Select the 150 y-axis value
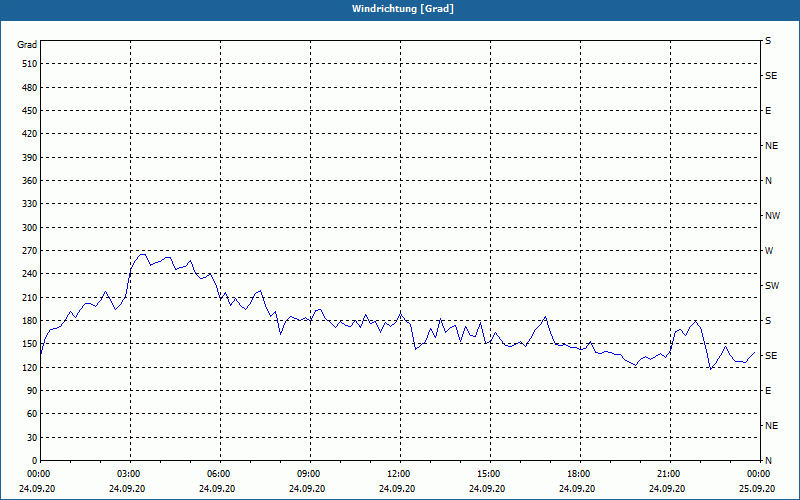 pyautogui.click(x=30, y=344)
